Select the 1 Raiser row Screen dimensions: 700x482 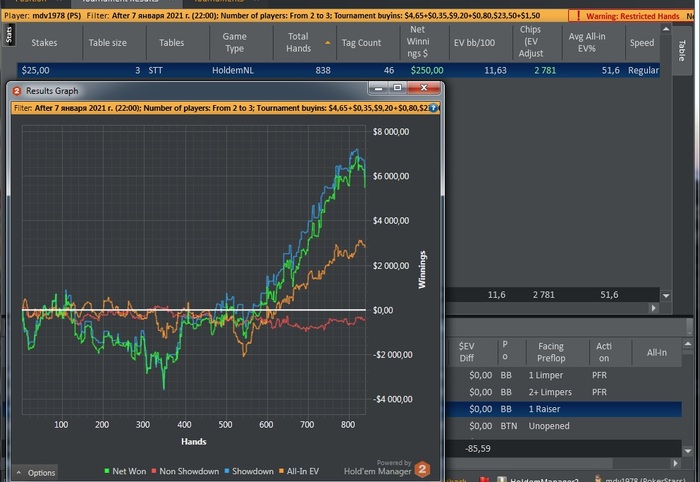(x=565, y=409)
